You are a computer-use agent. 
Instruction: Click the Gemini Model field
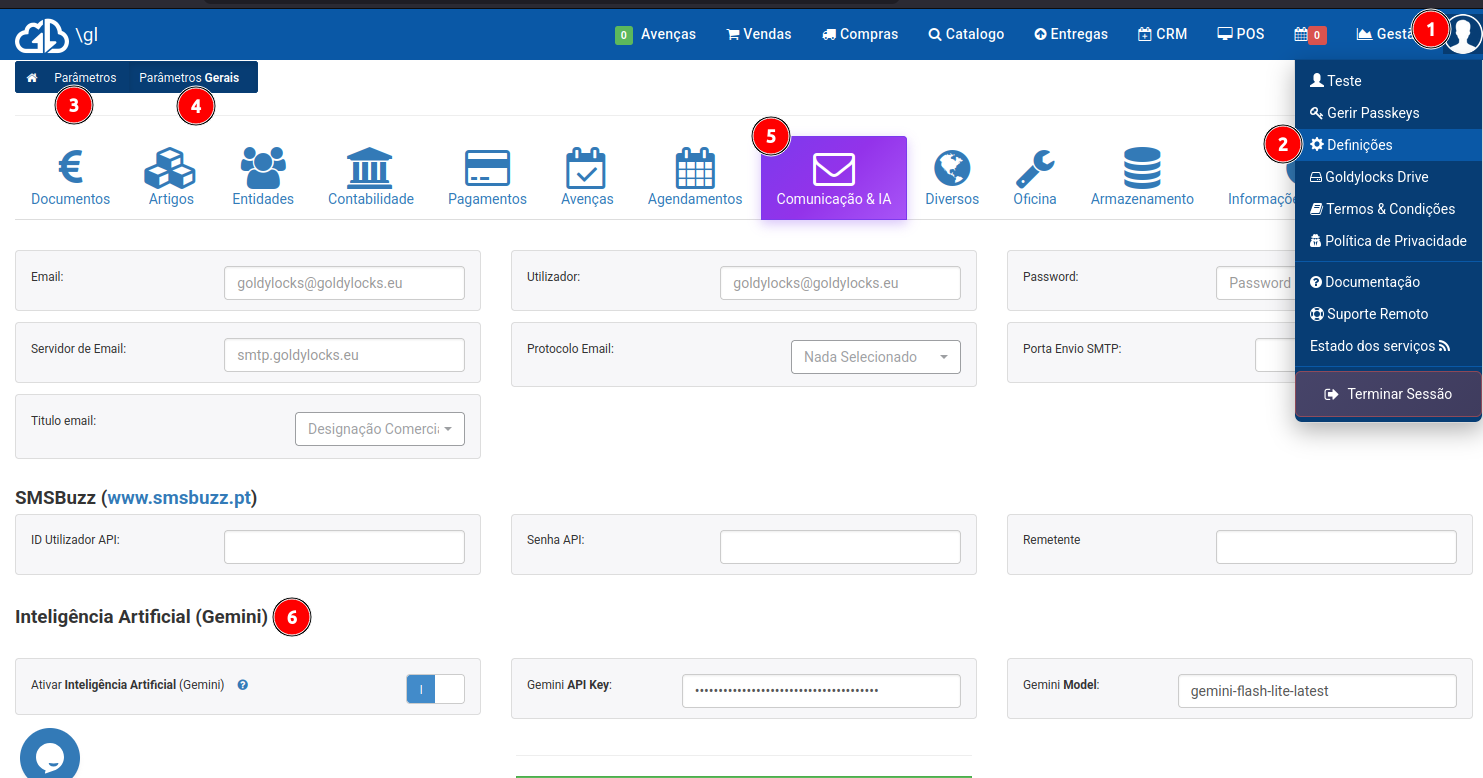(x=1317, y=691)
